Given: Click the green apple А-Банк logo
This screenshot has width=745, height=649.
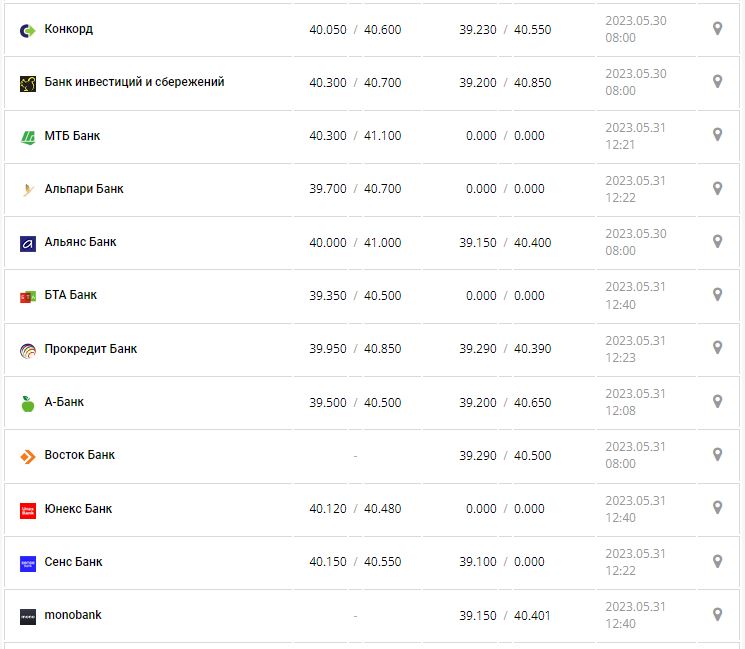Looking at the screenshot, I should 28,403.
